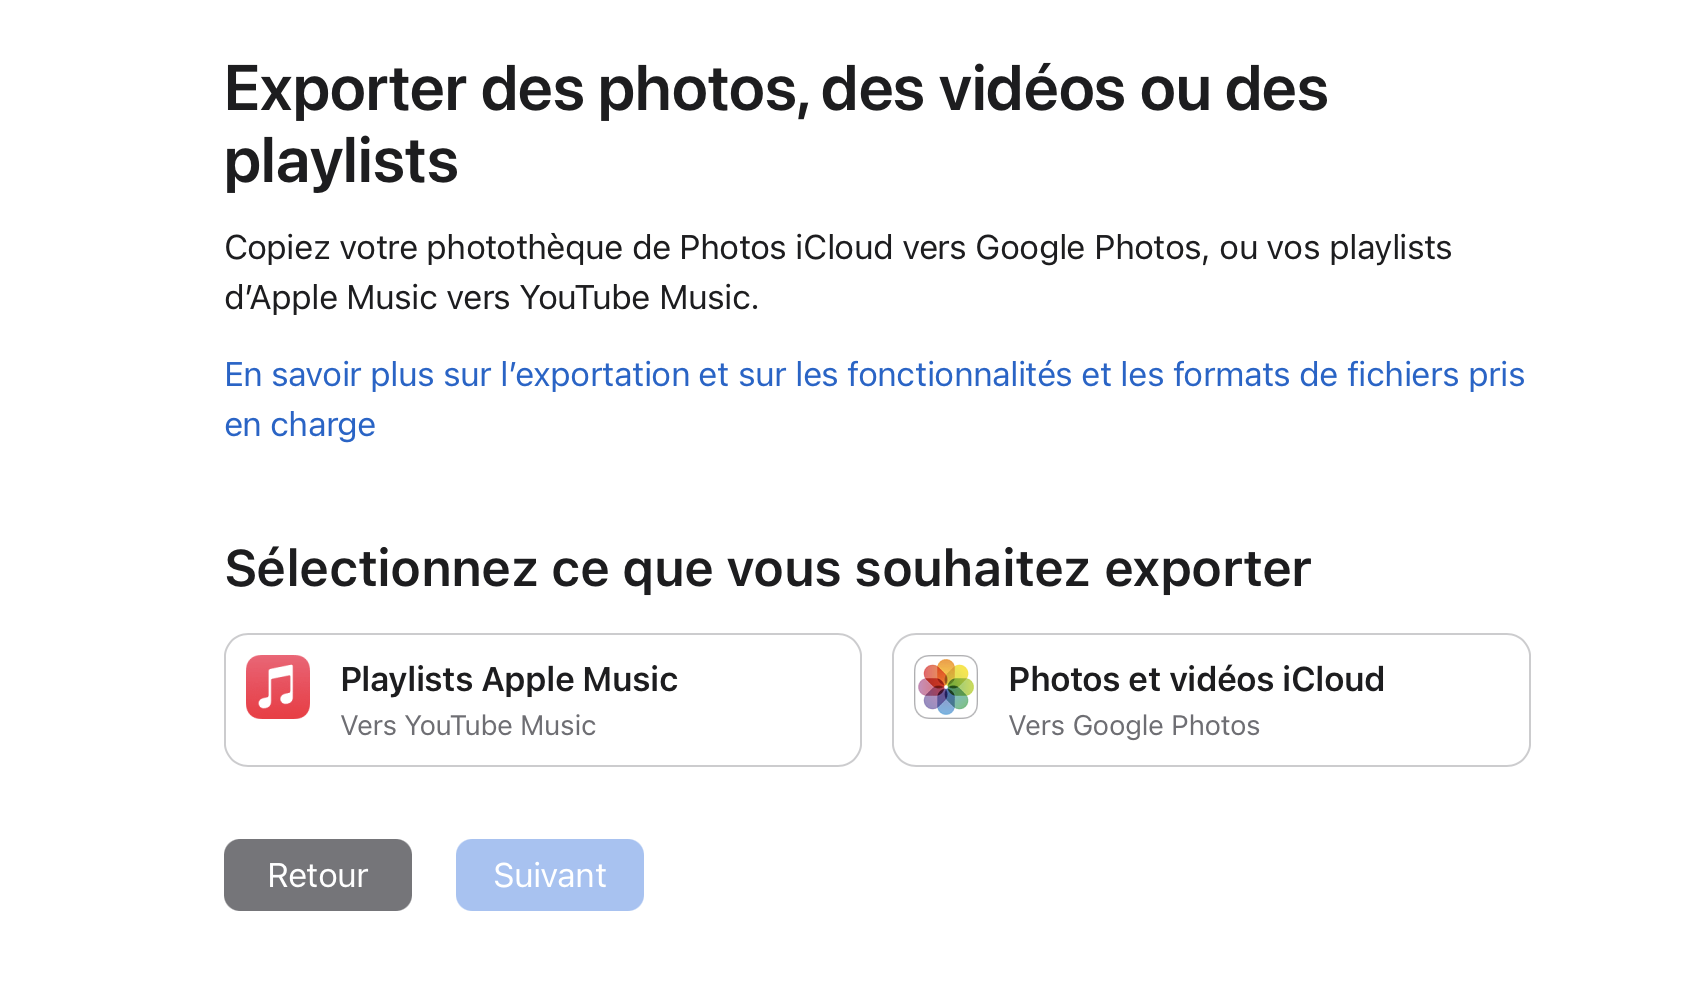1694x992 pixels.
Task: Click the 'Vers Google Photos' subtitle
Action: click(x=1134, y=725)
